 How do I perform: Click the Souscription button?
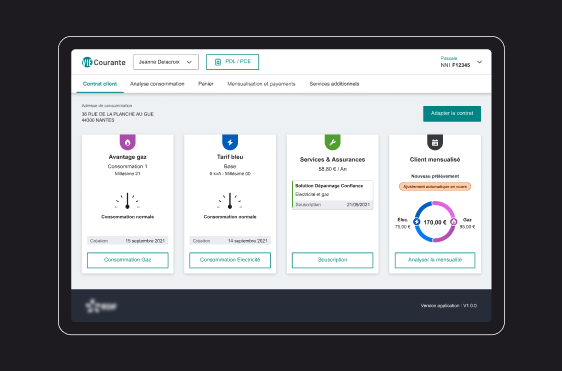point(333,260)
